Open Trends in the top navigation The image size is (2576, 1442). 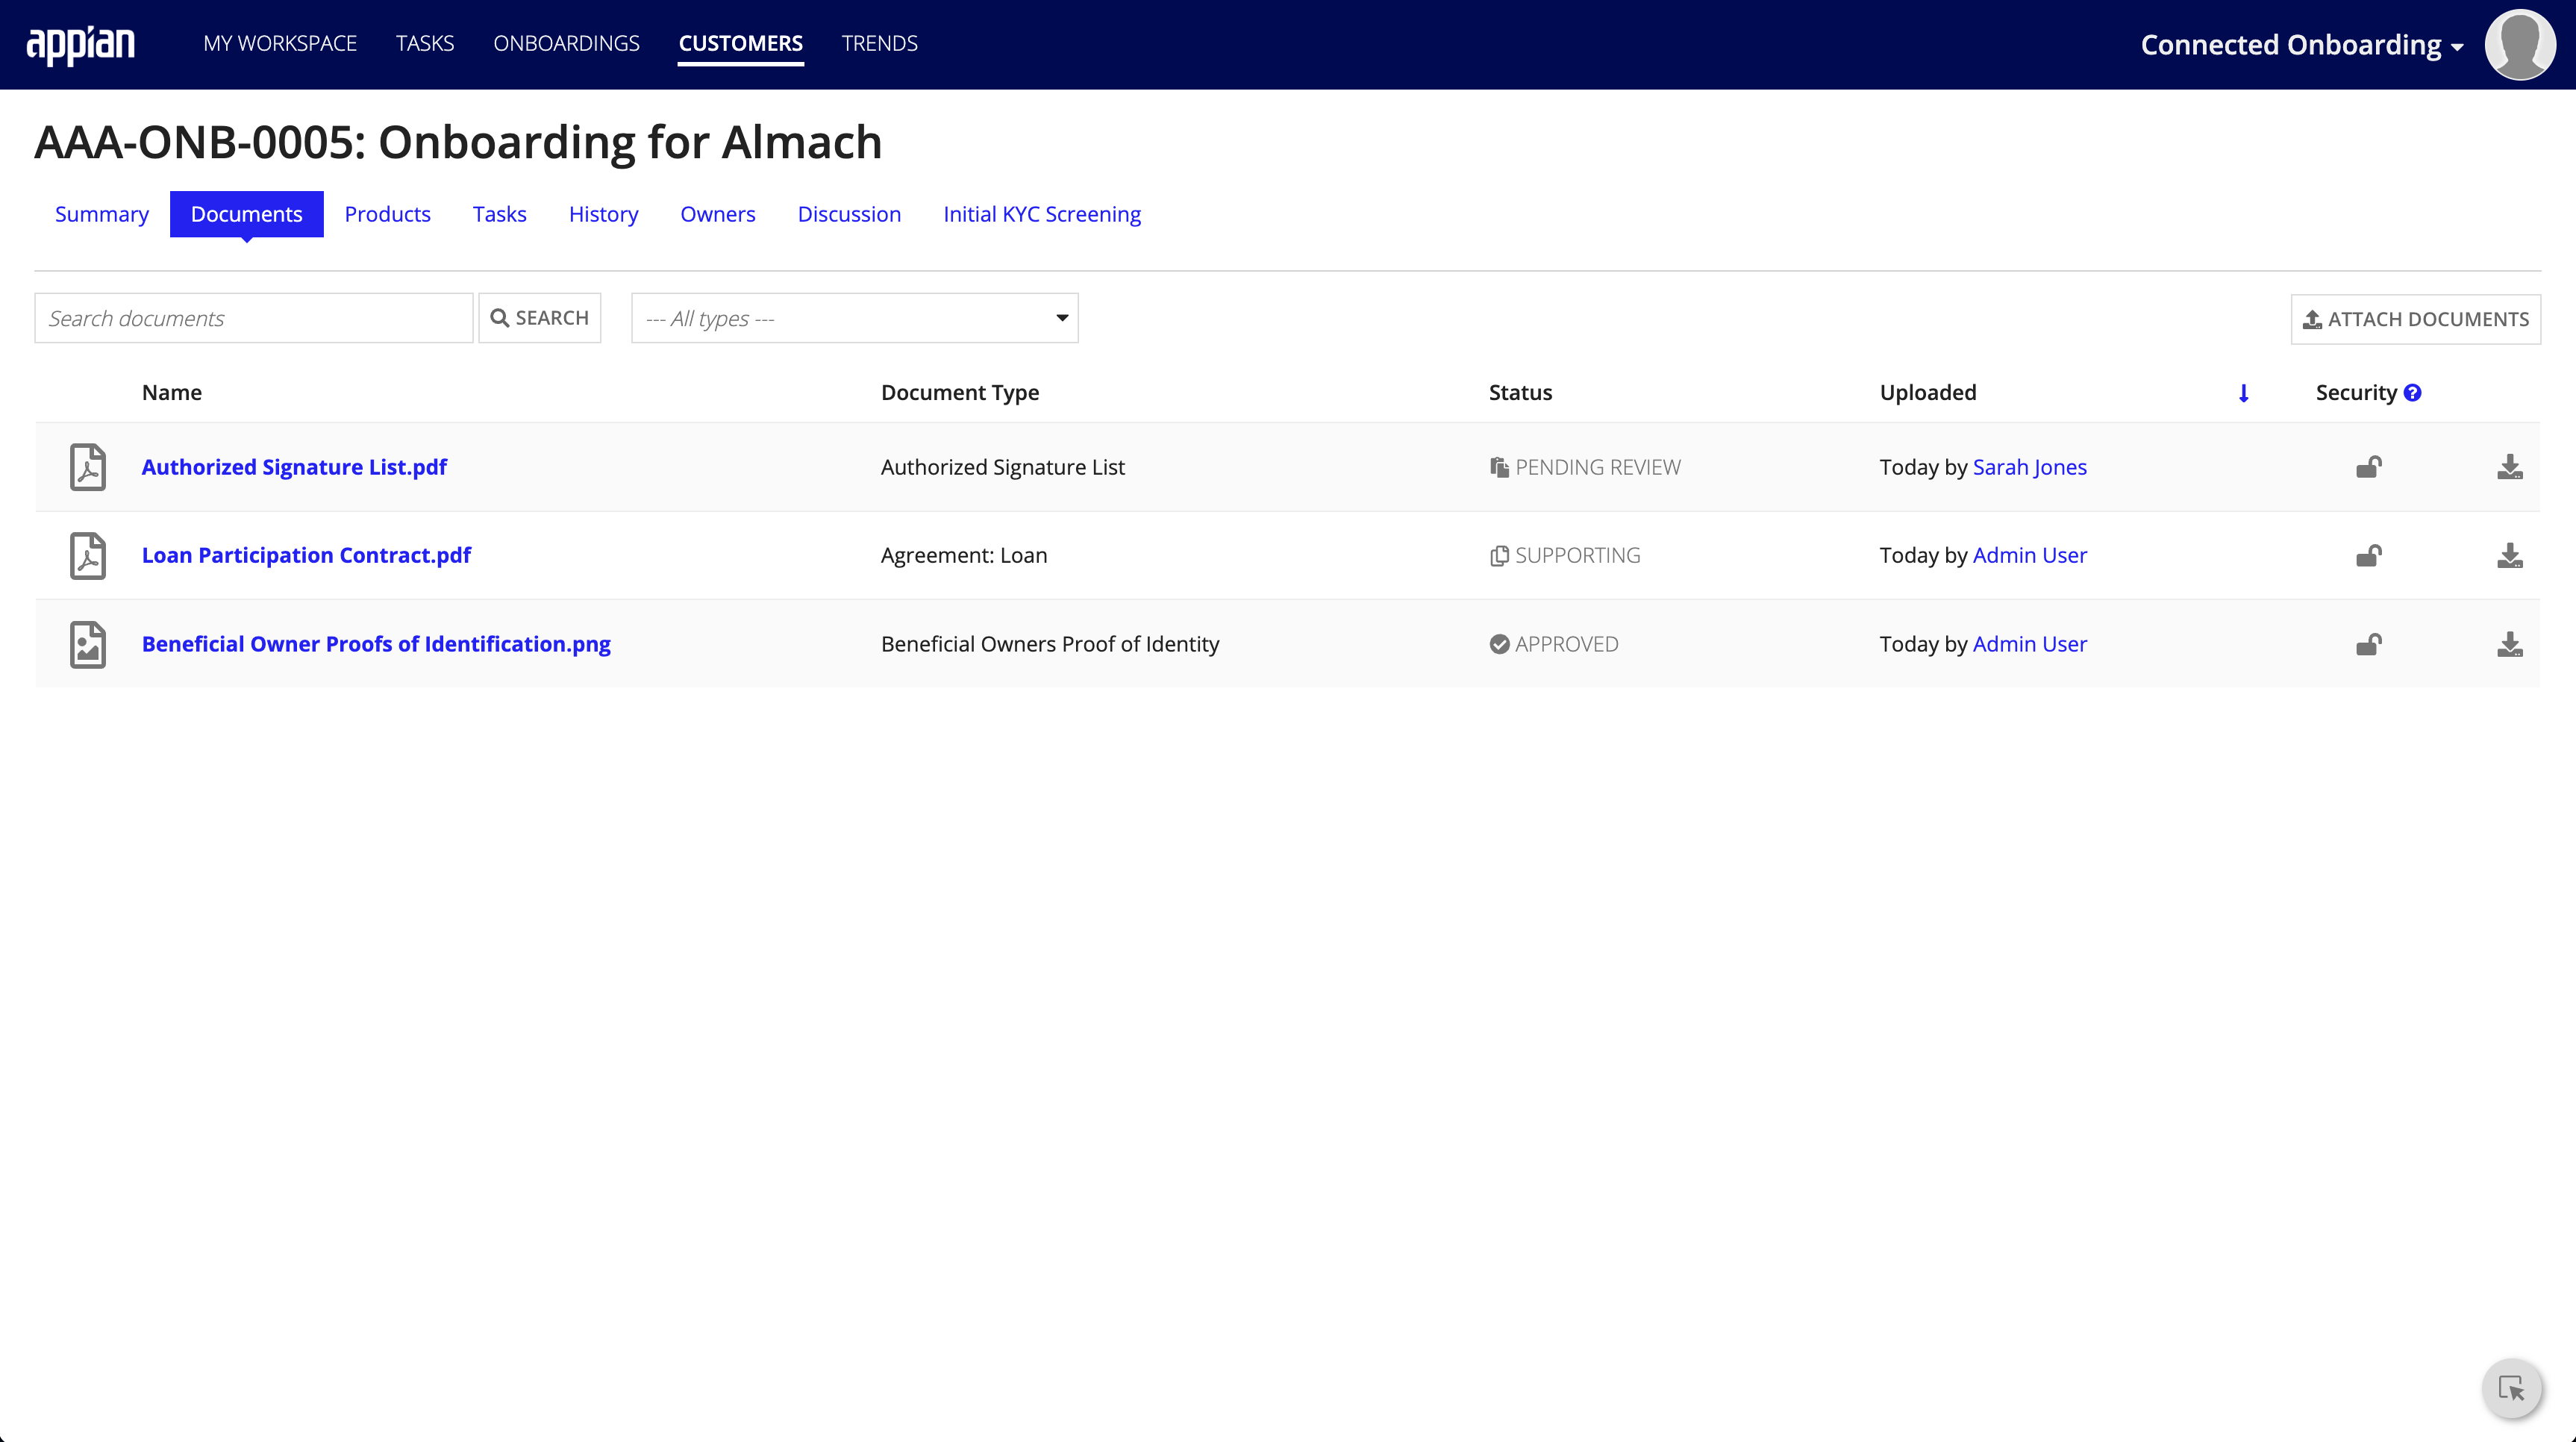pos(880,43)
